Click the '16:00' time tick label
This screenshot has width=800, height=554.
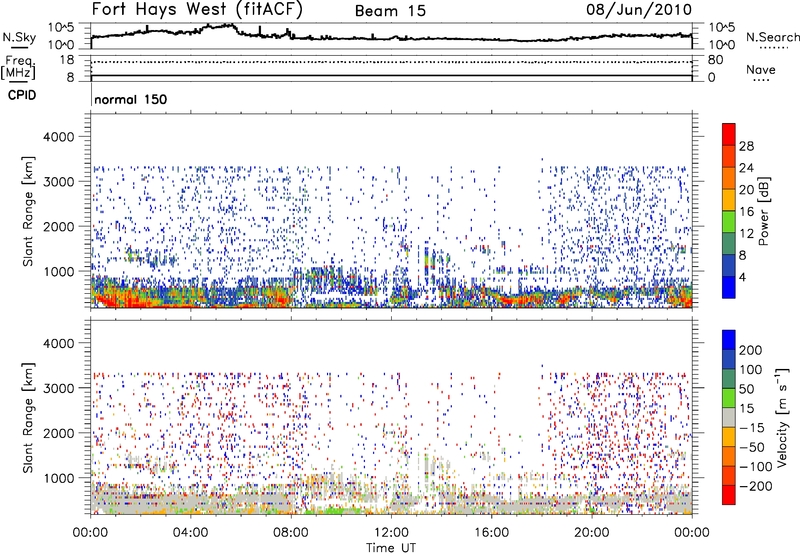[x=491, y=533]
